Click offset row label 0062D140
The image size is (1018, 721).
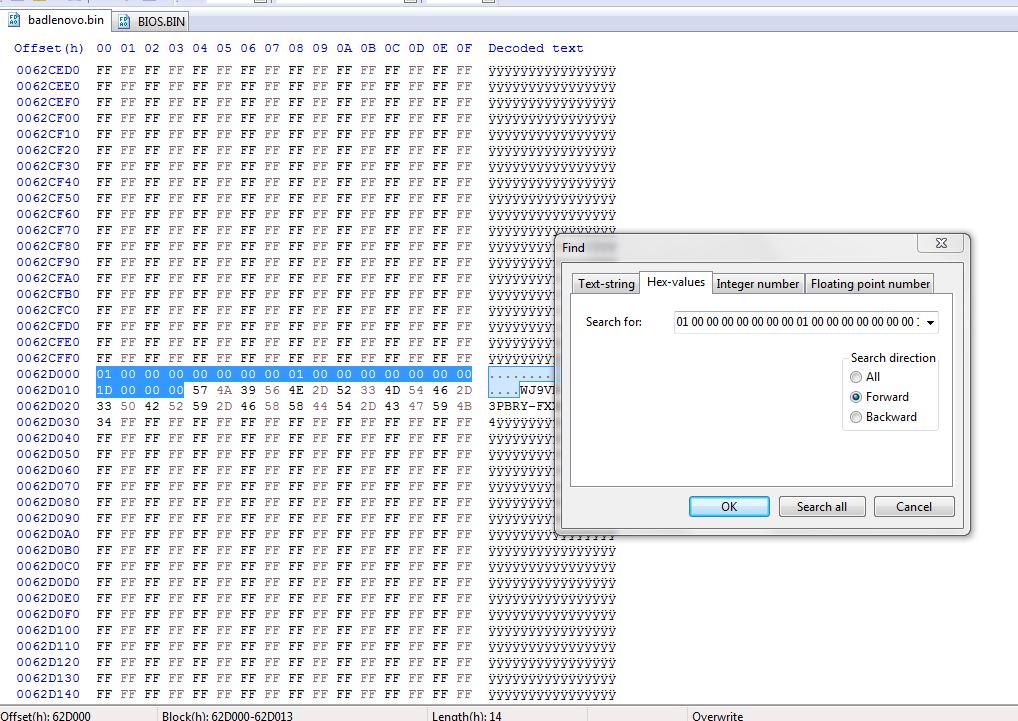pos(48,694)
